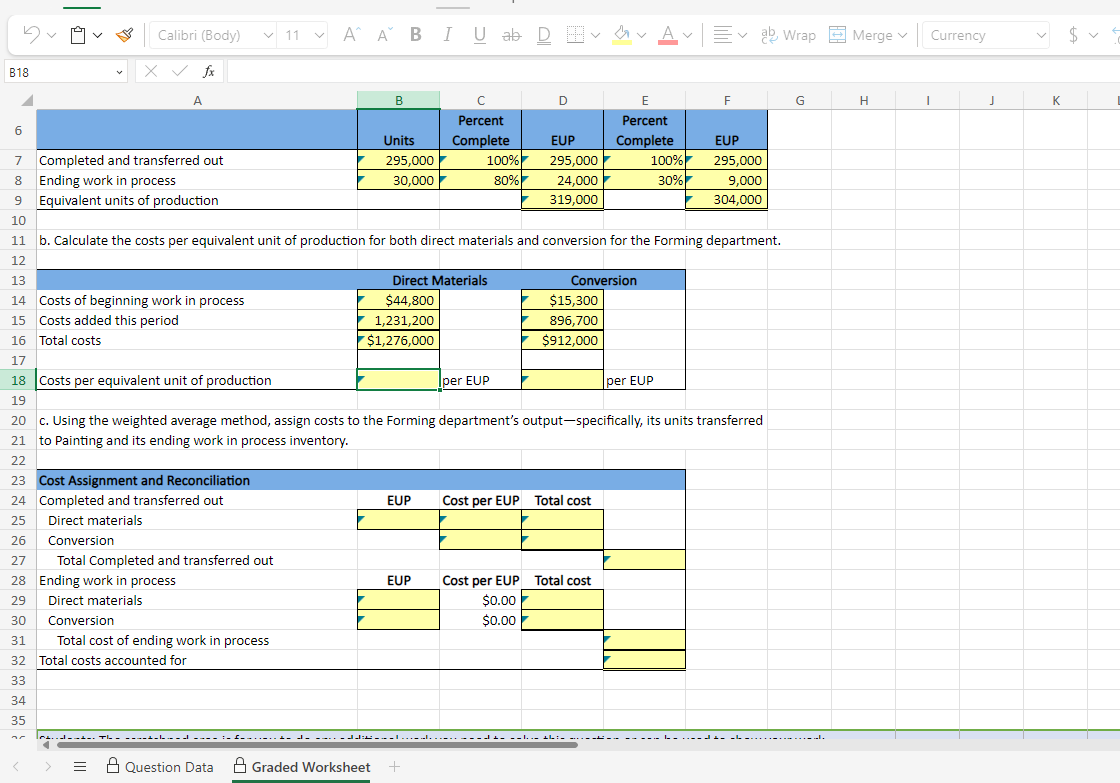The height and width of the screenshot is (783, 1120).
Task: Select cell B18 in the Name Box
Action: 60,71
